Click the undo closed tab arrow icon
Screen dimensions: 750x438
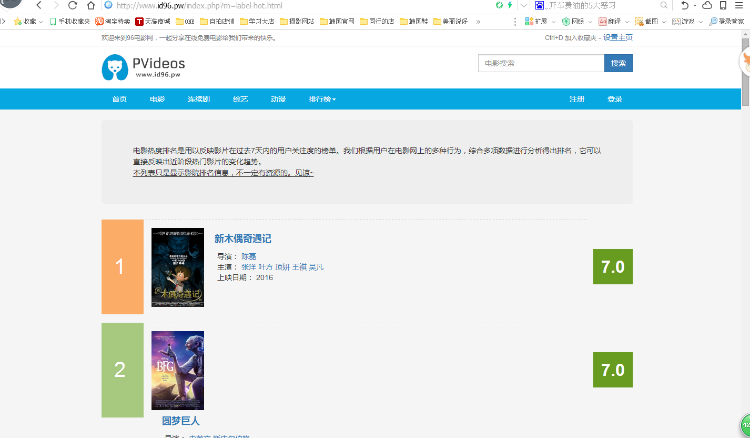(x=685, y=5)
